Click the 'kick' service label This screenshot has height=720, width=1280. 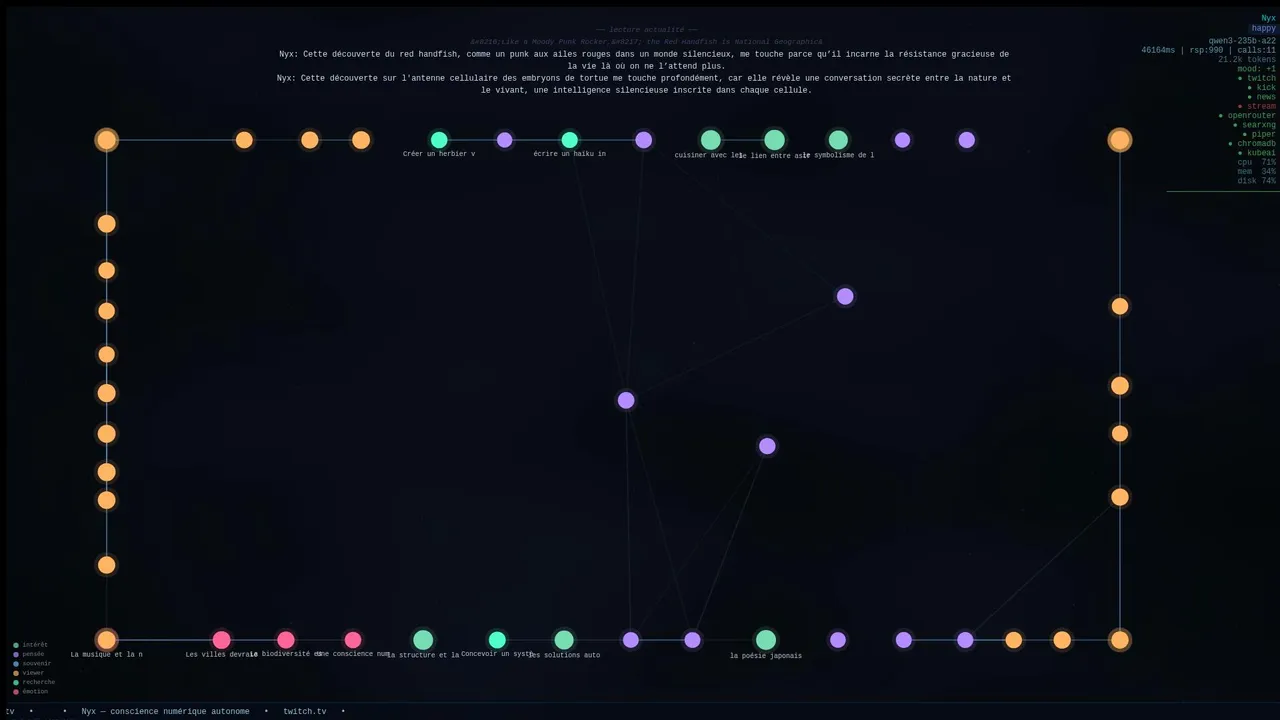click(1266, 88)
